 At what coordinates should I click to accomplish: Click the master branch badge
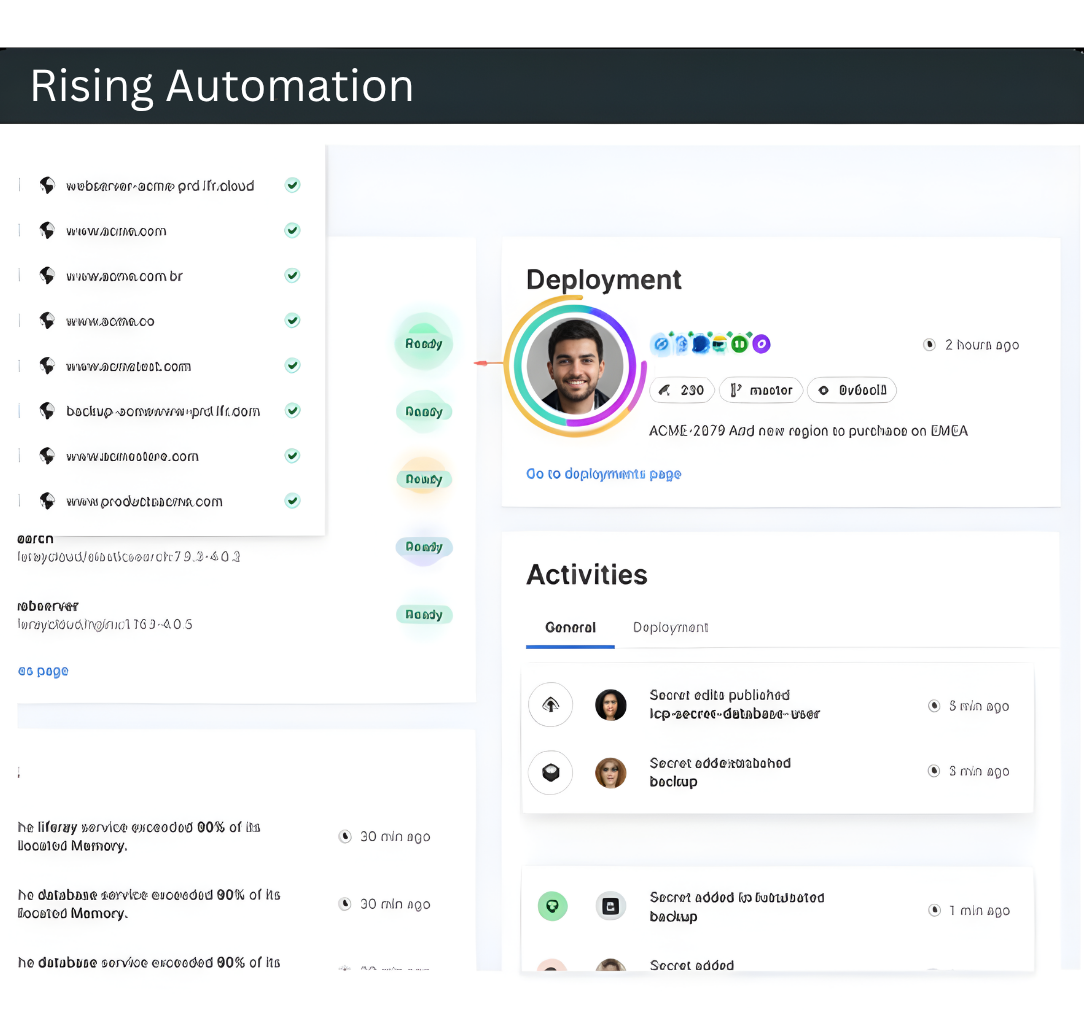761,391
